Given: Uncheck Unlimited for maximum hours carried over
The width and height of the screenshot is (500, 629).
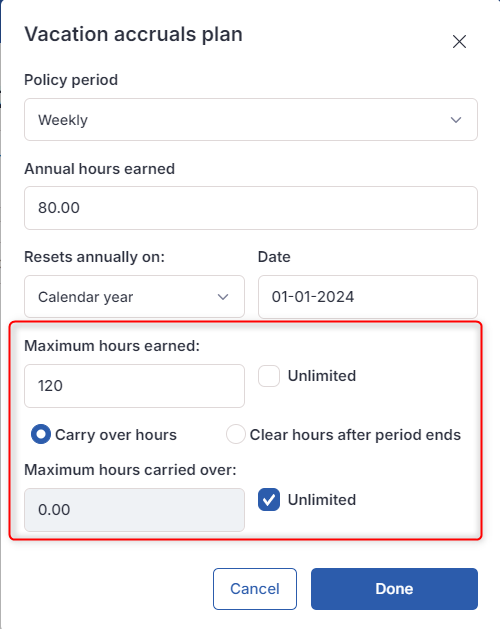Looking at the screenshot, I should point(269,500).
